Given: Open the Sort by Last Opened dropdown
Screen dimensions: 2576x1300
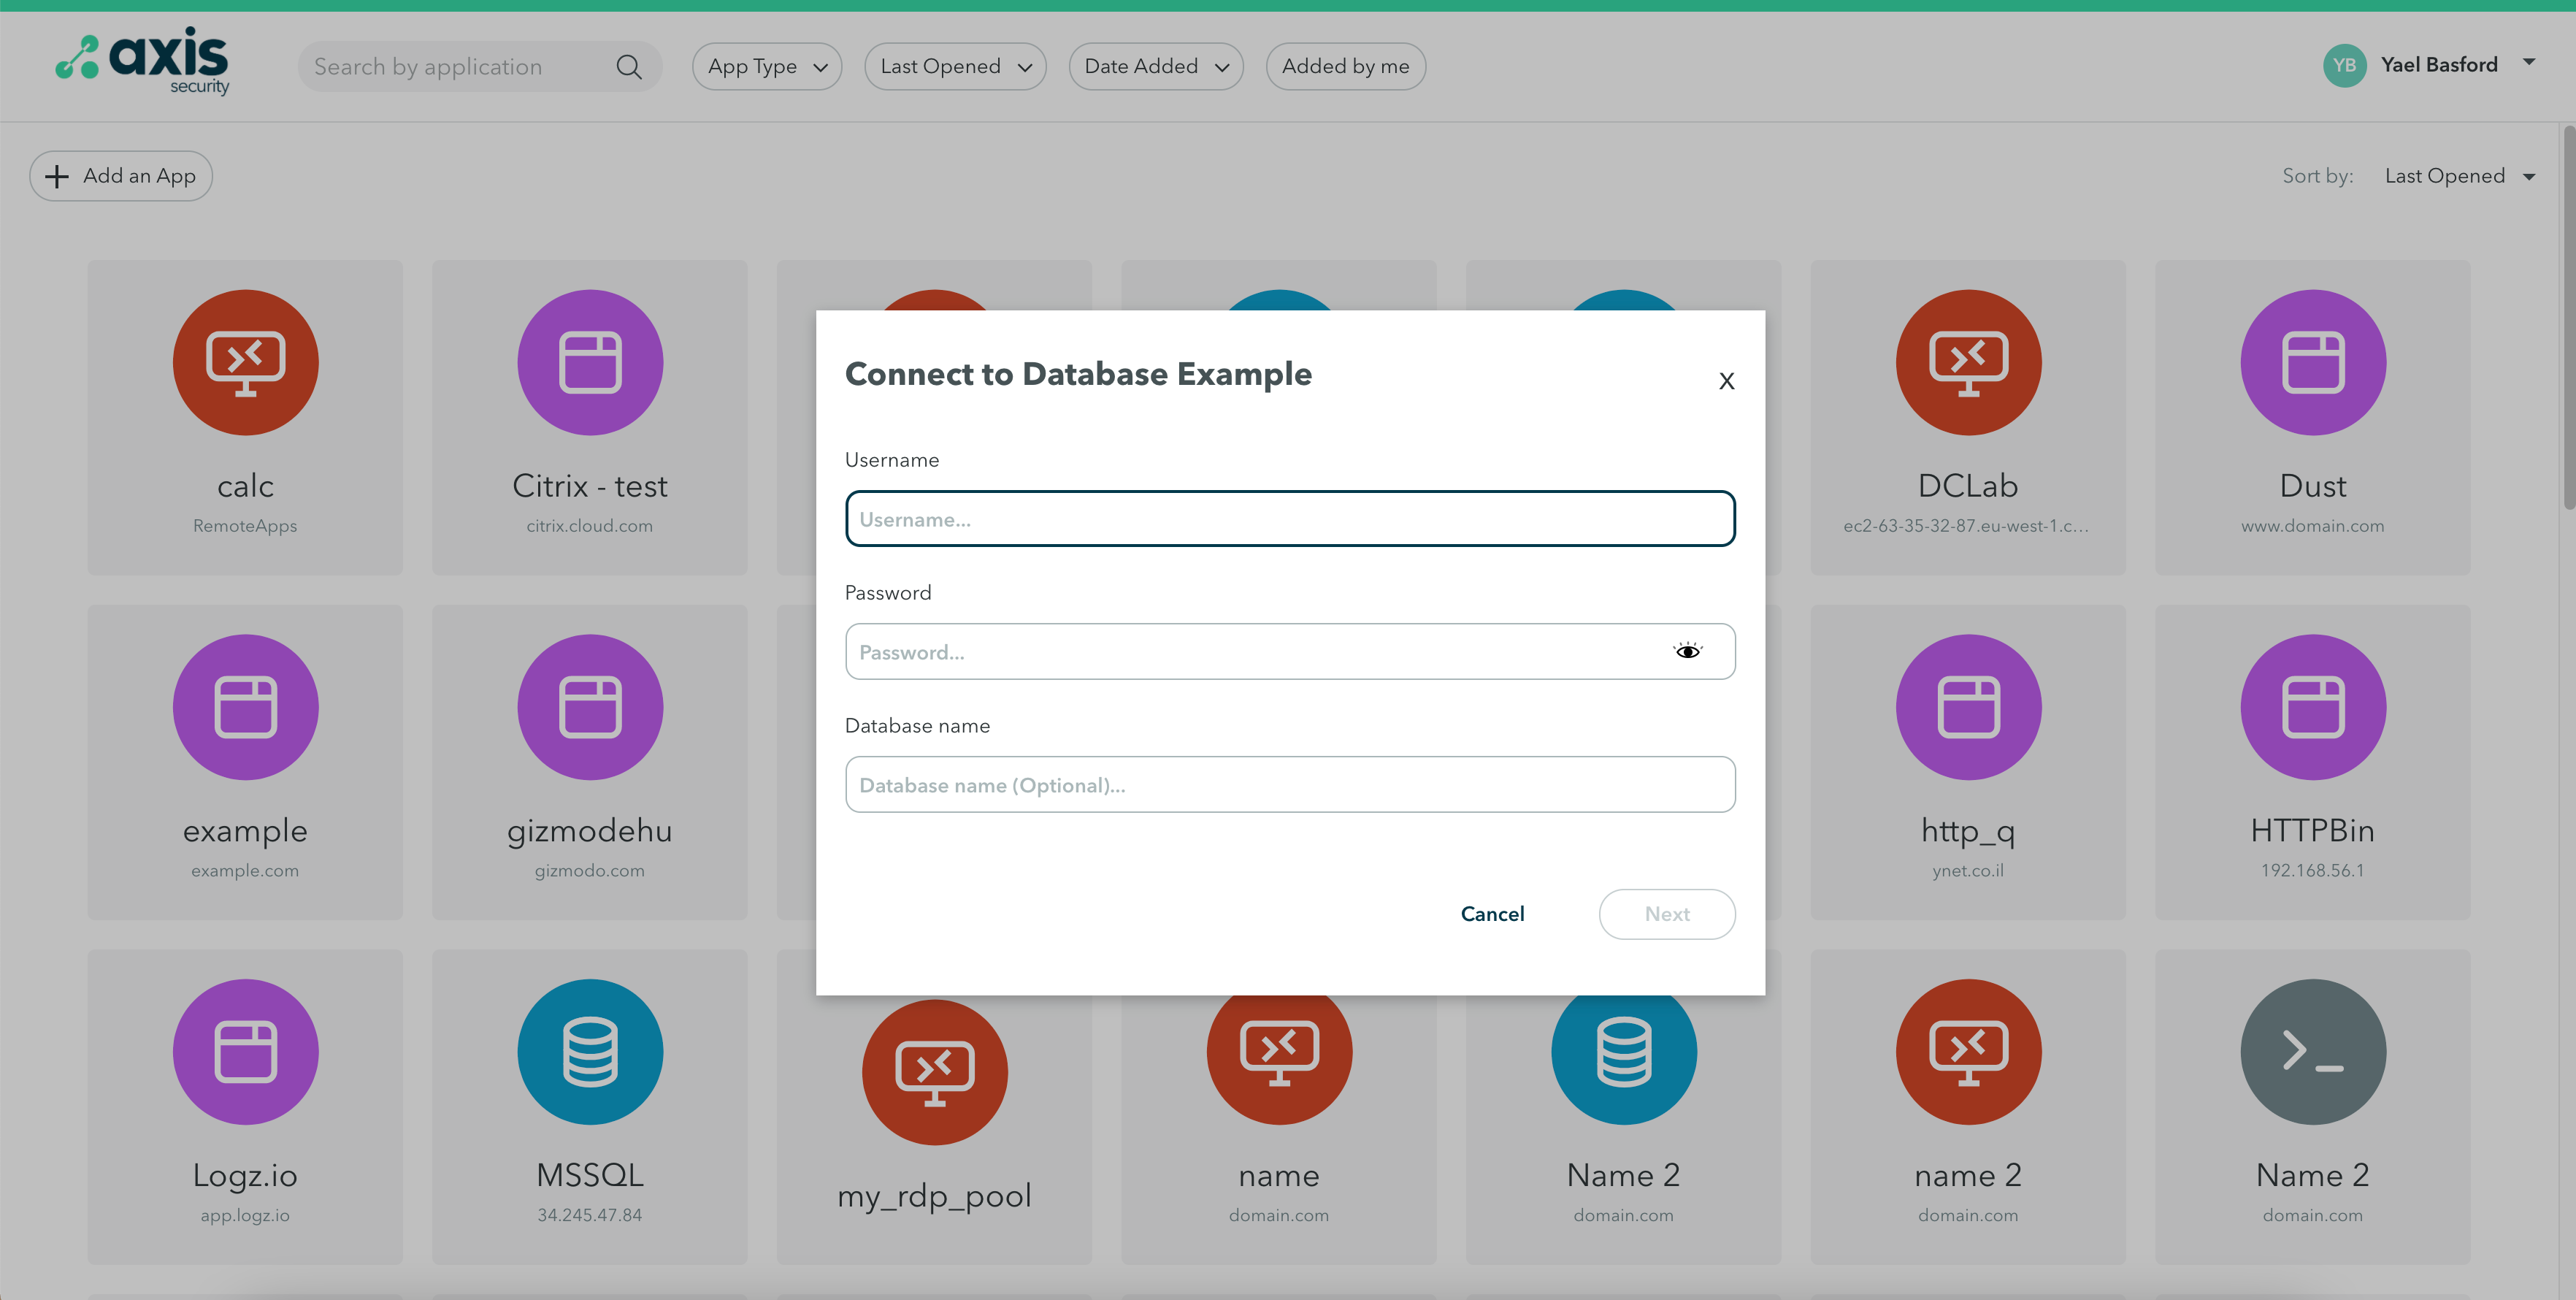Looking at the screenshot, I should coord(2458,176).
